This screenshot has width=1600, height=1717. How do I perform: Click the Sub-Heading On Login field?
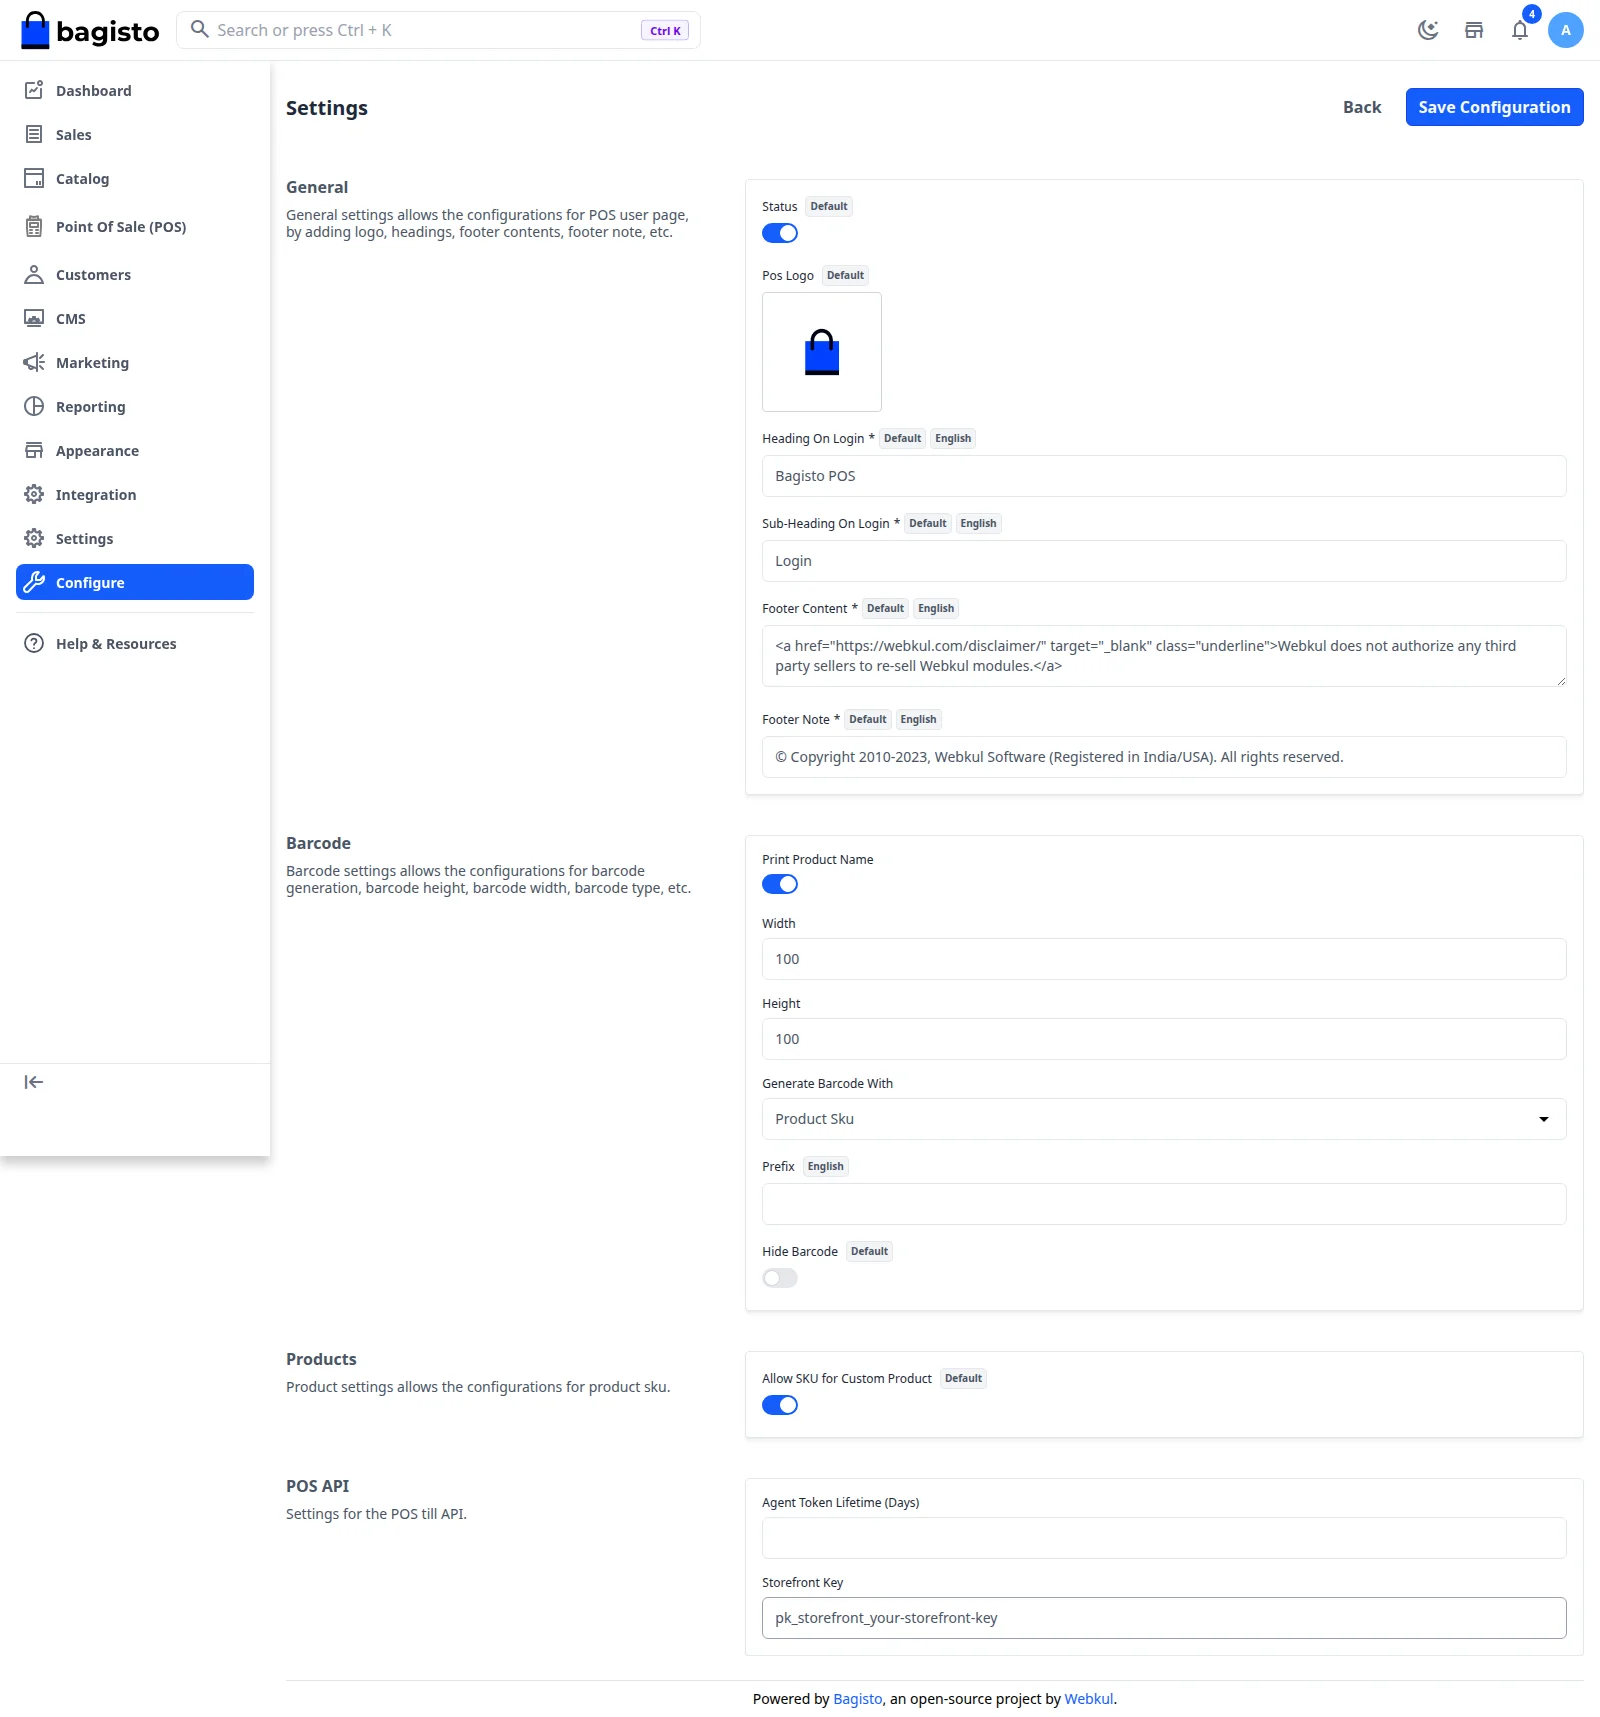(x=1164, y=561)
